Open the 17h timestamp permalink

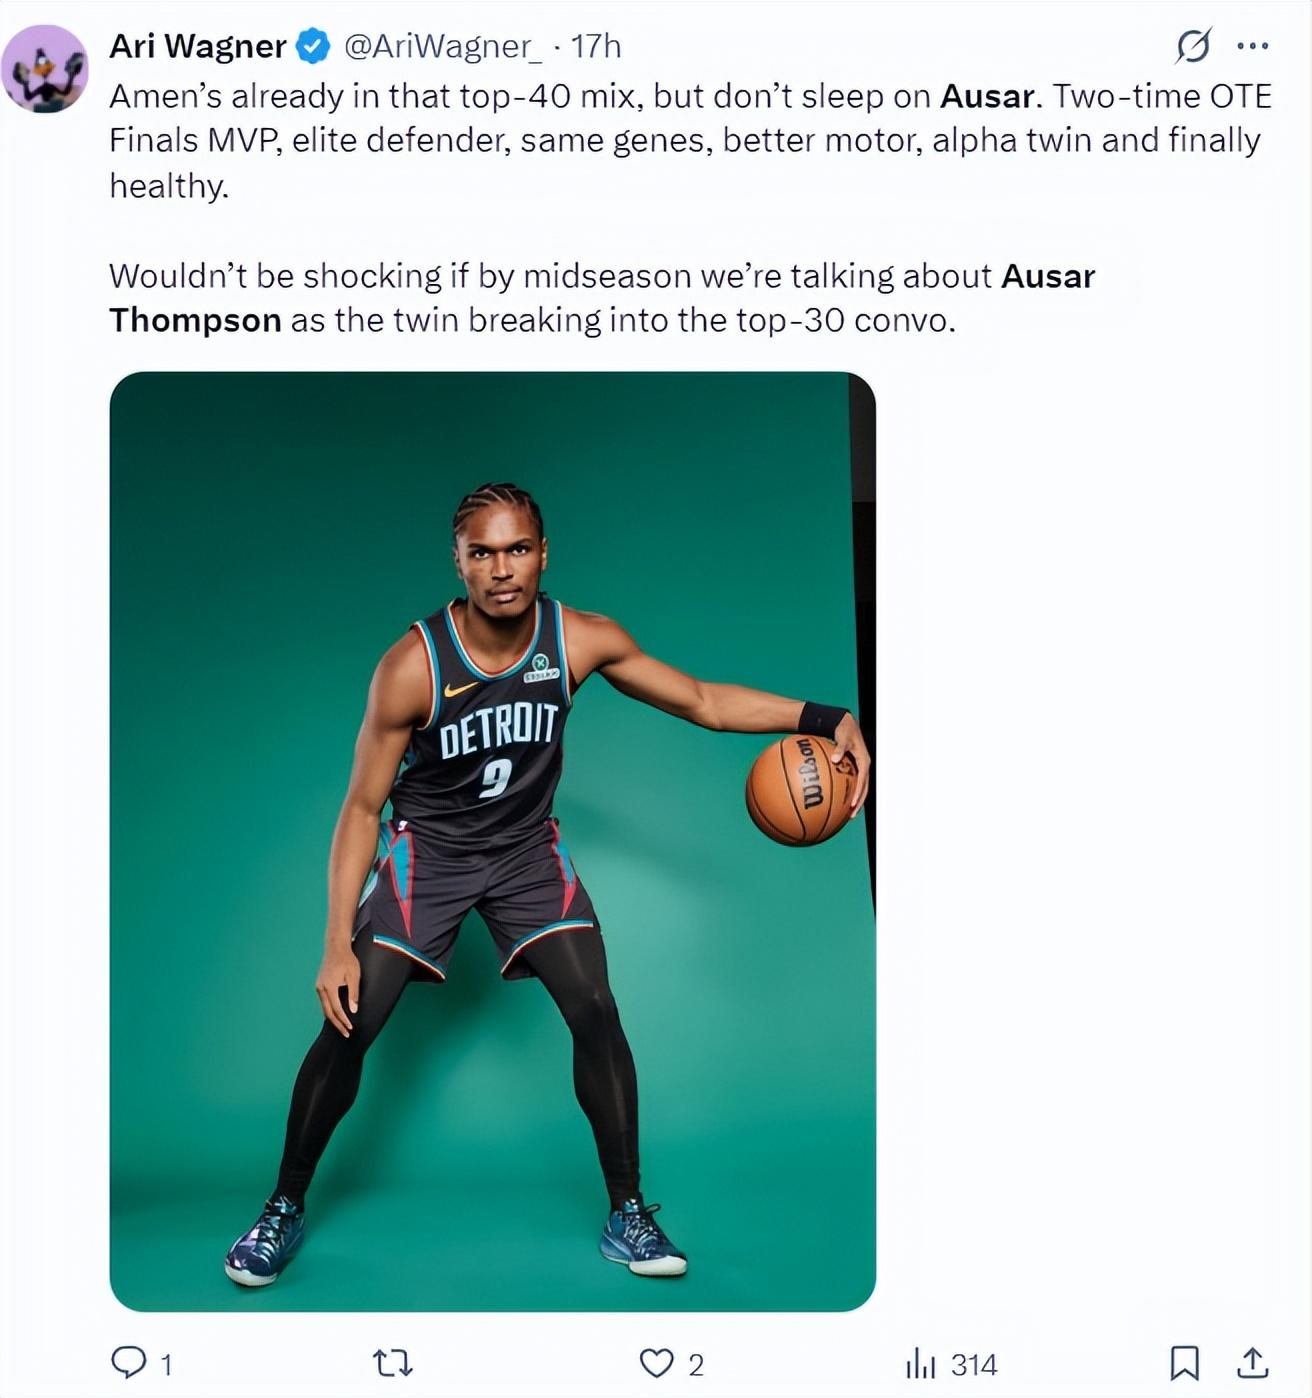[596, 46]
